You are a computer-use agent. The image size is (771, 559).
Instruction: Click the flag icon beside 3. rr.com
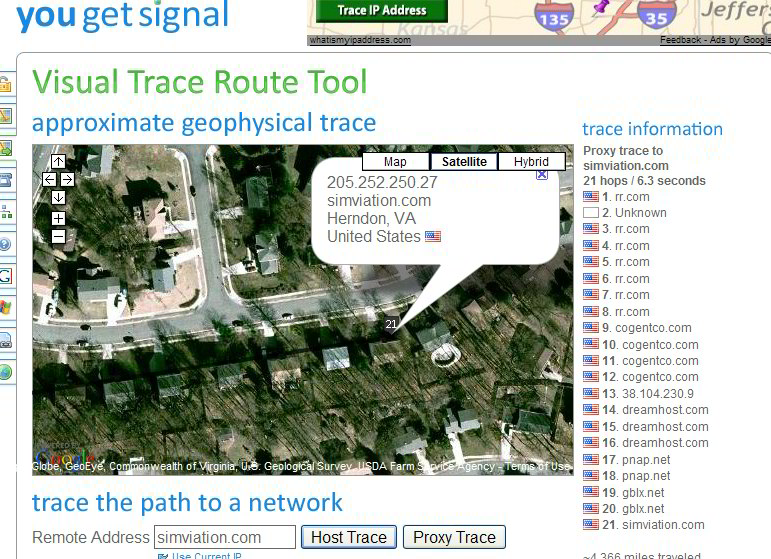(591, 229)
